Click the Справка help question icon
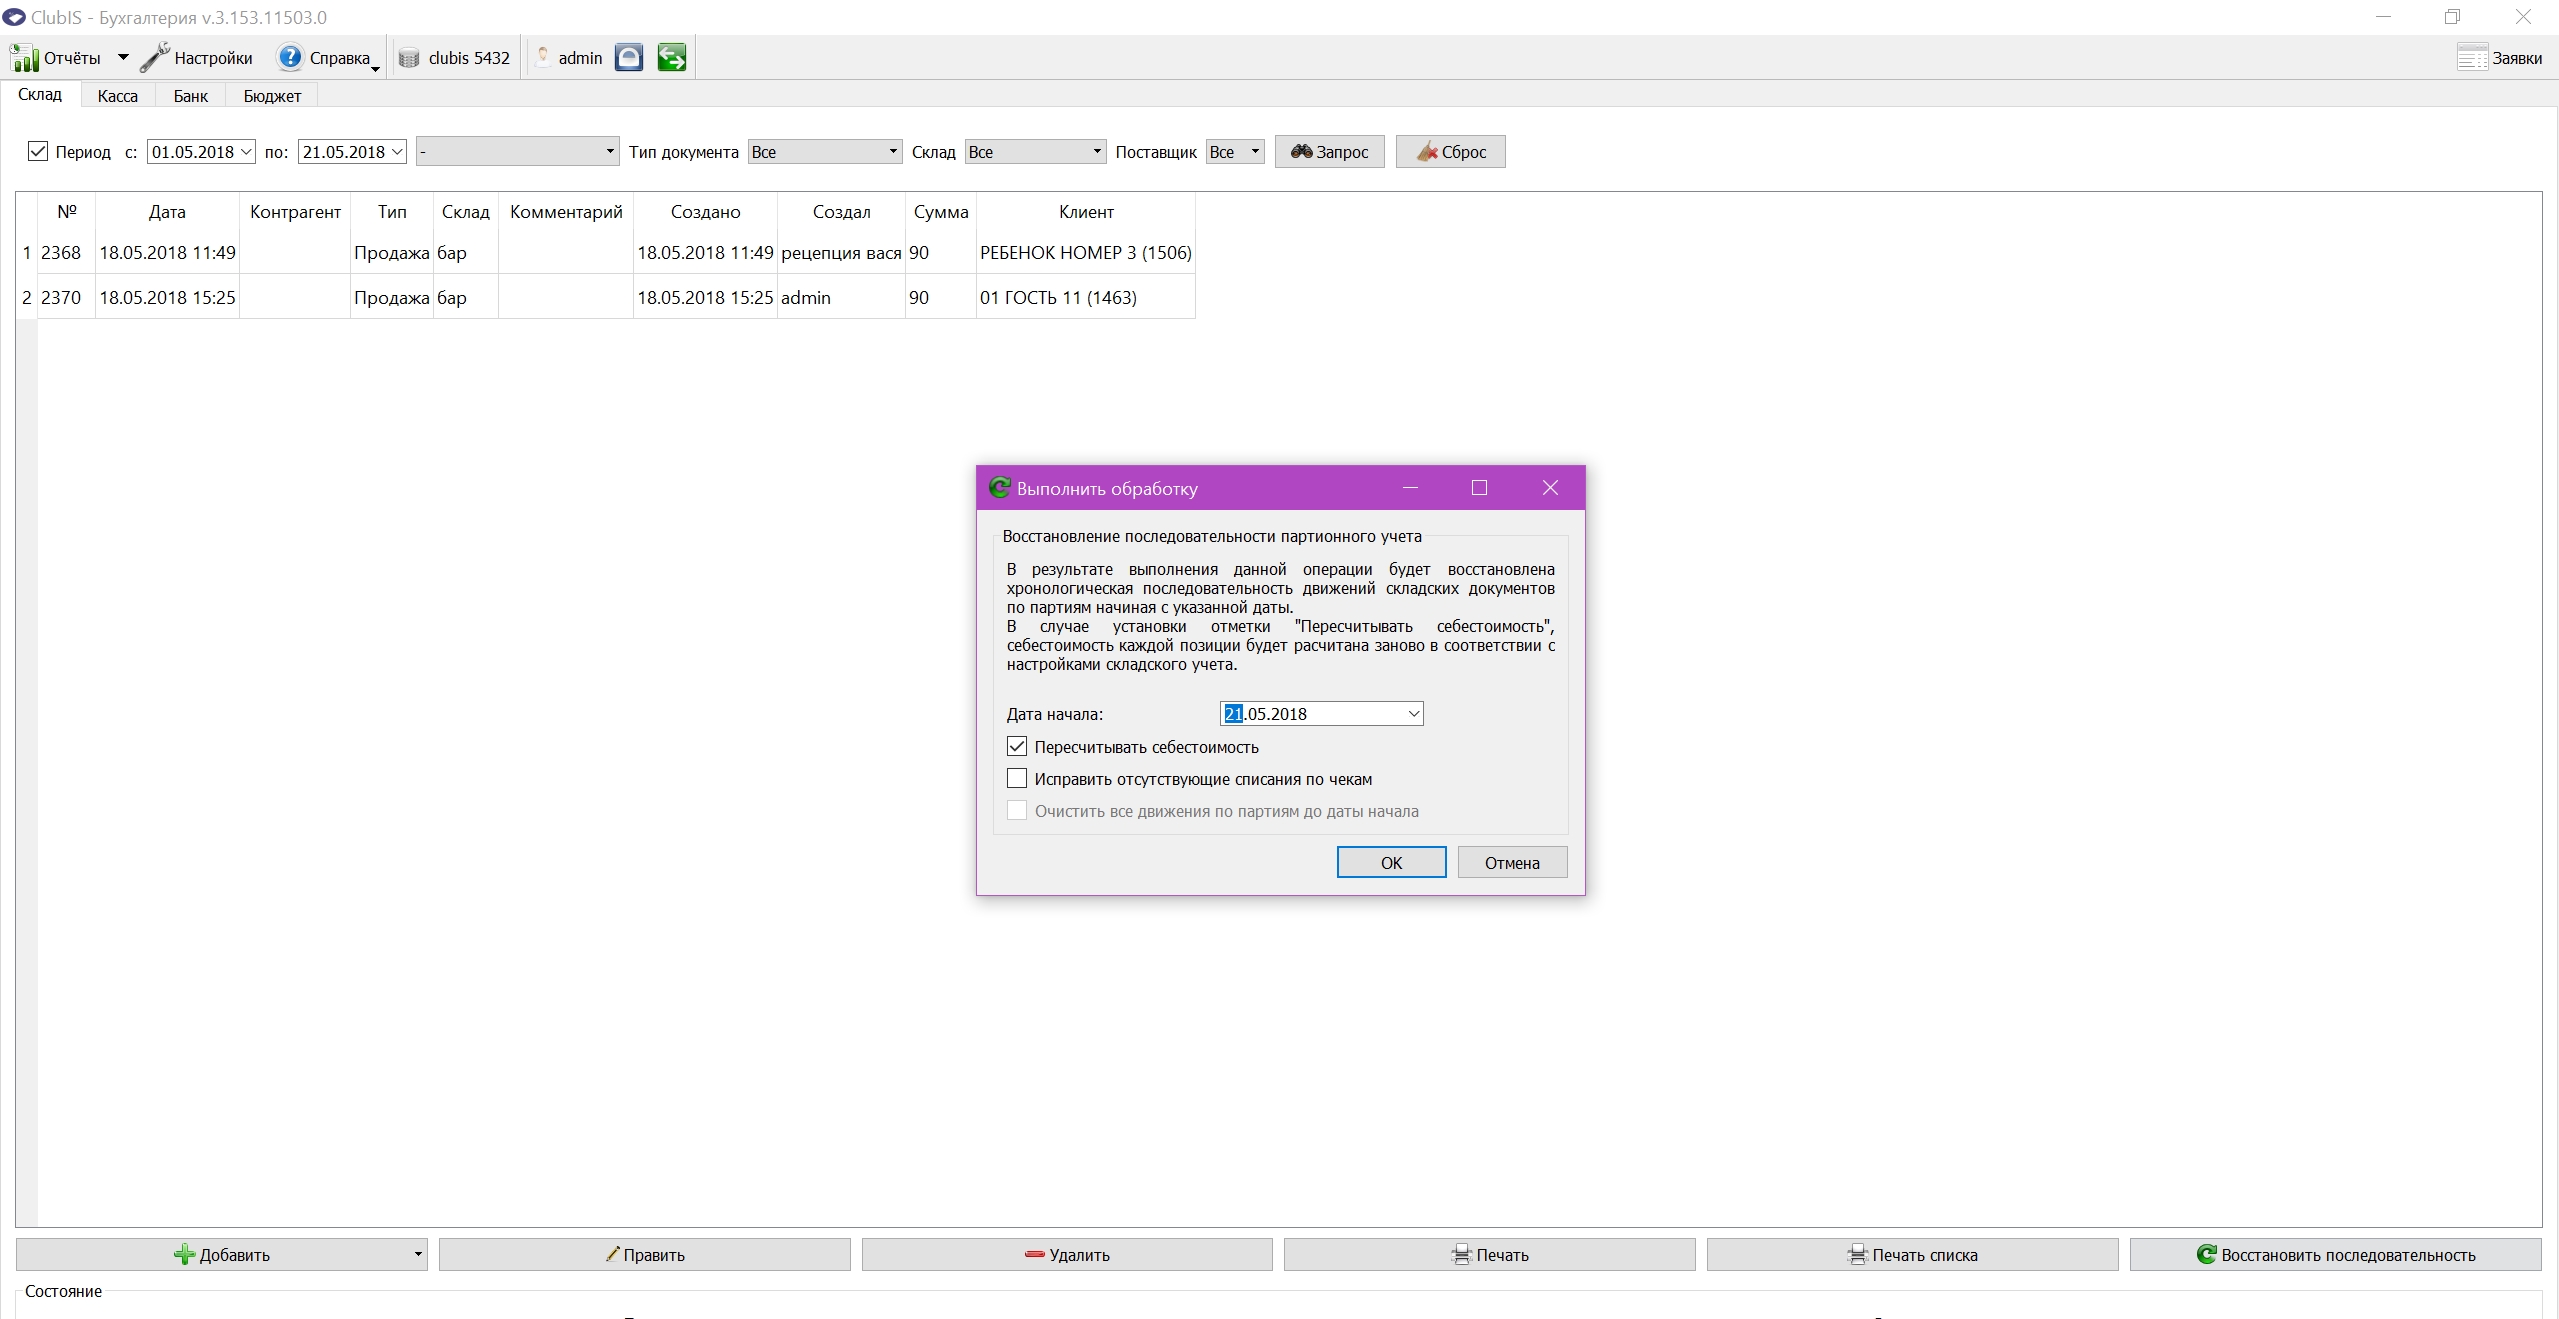 (x=290, y=58)
